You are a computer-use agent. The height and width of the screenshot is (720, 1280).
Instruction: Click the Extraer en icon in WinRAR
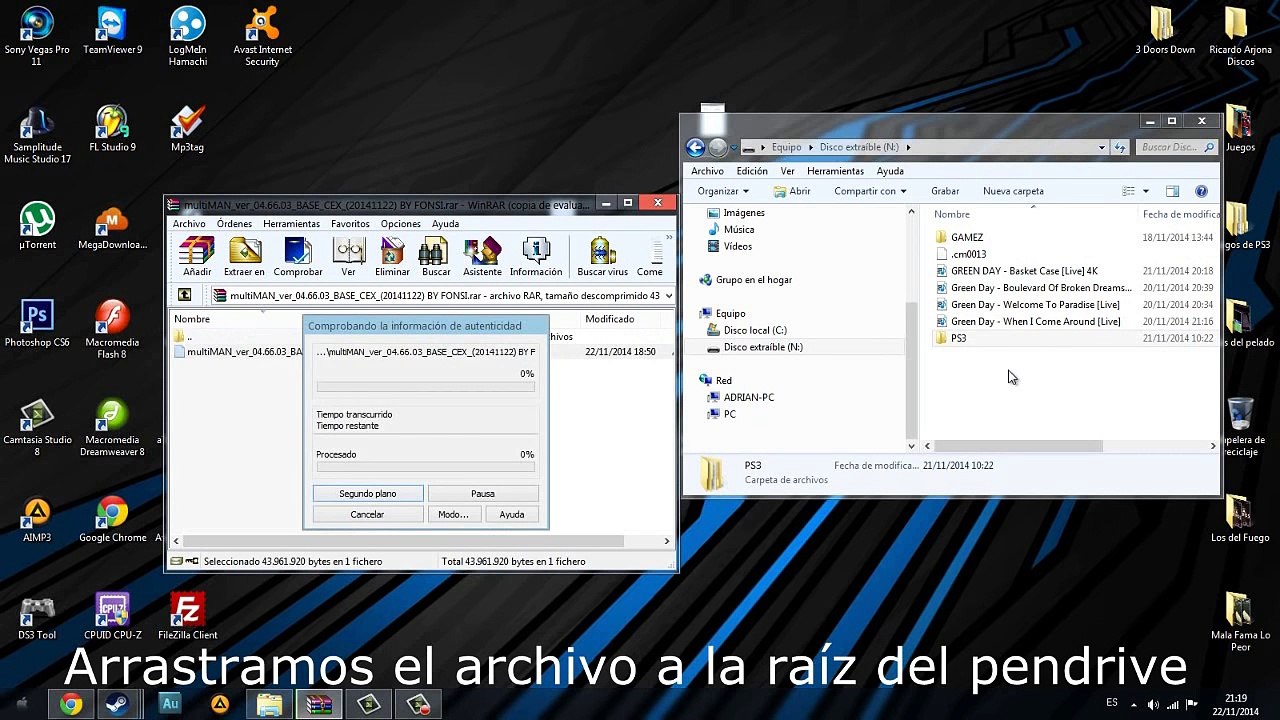[x=244, y=257]
